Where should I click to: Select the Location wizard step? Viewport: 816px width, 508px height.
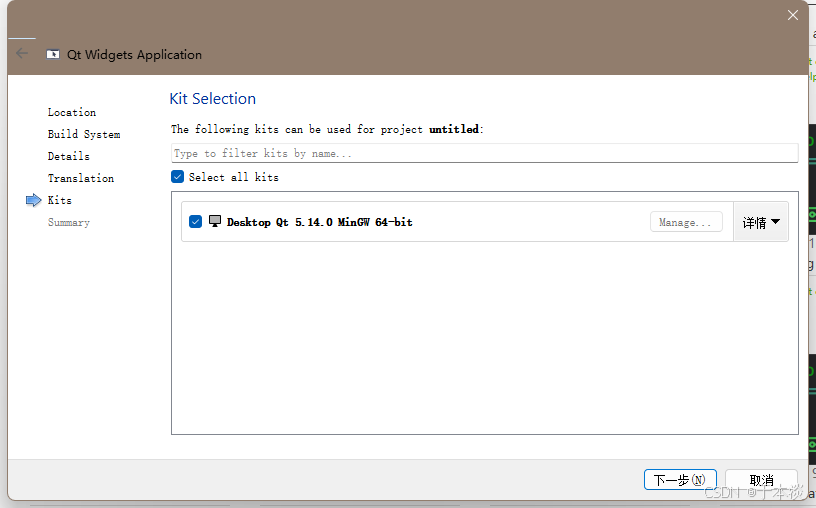[x=72, y=112]
